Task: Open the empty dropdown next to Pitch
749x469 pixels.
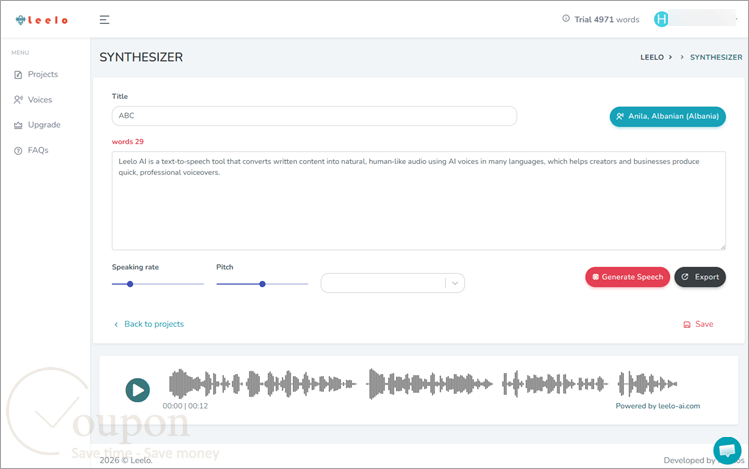Action: point(393,283)
